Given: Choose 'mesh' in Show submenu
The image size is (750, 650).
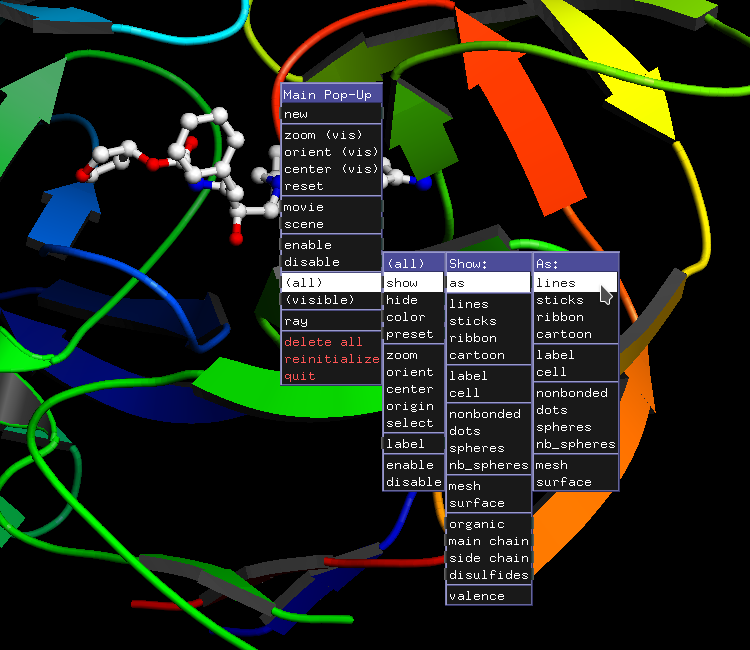Looking at the screenshot, I should pos(488,486).
